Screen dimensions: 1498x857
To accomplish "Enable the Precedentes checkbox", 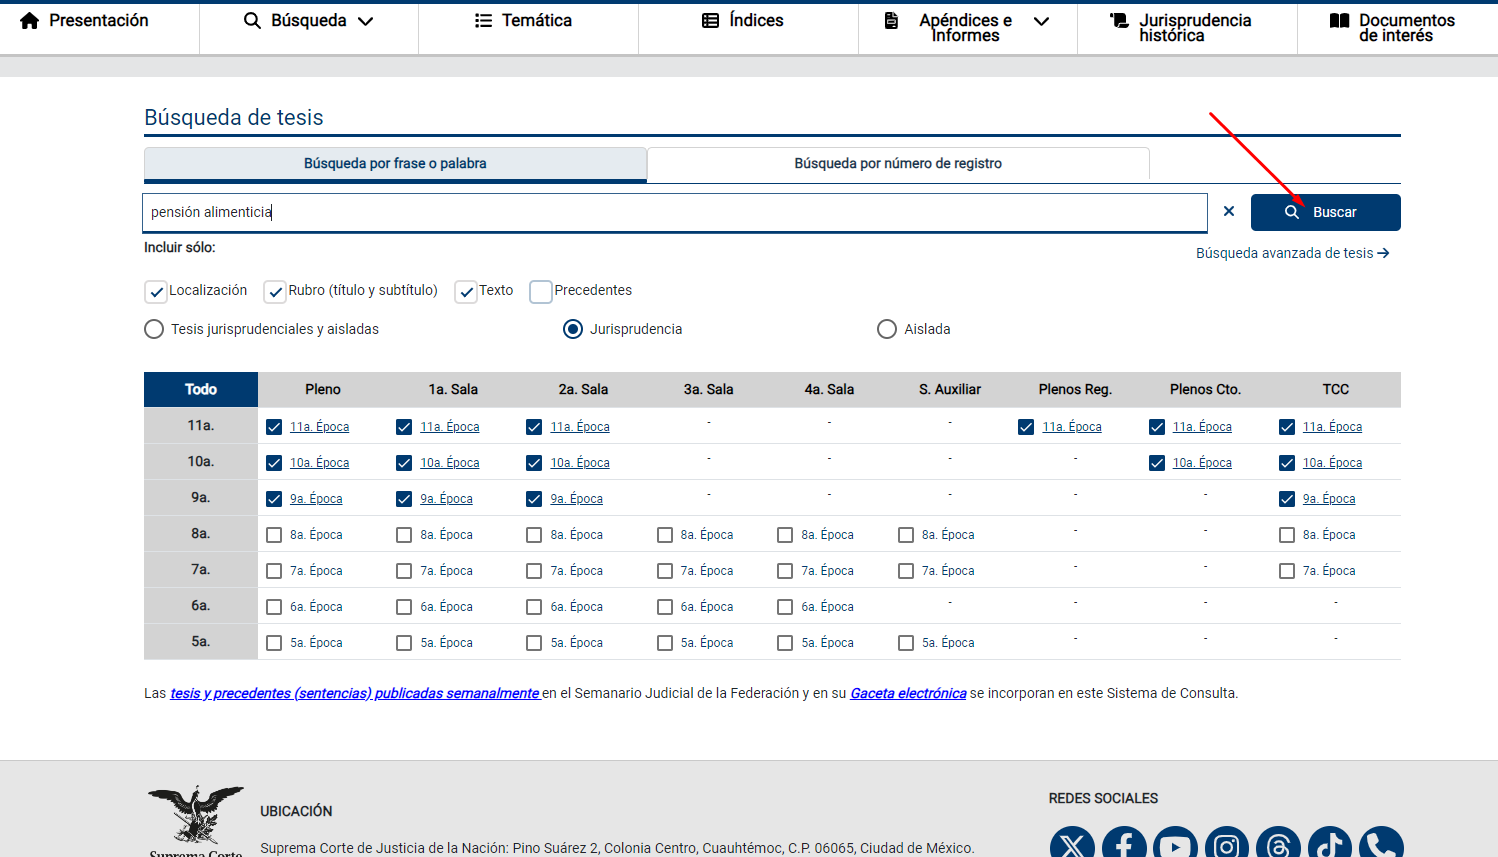I will [x=541, y=291].
